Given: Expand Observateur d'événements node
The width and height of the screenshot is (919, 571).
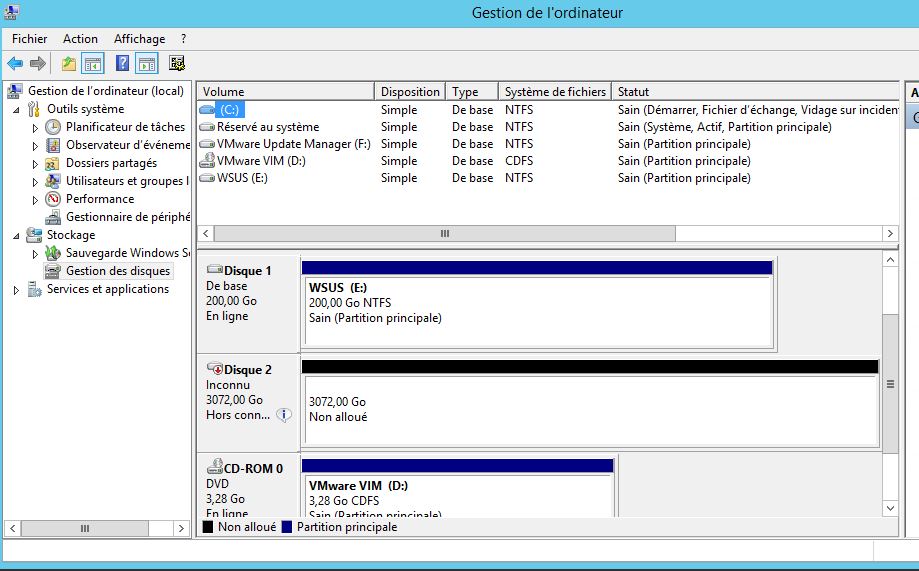Looking at the screenshot, I should 35,146.
